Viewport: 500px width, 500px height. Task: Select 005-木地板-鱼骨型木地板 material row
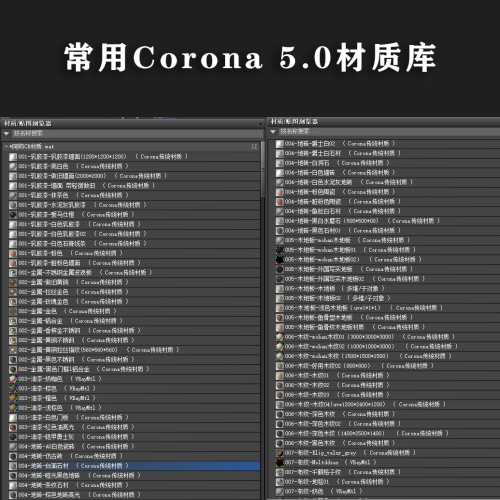[x=388, y=318]
